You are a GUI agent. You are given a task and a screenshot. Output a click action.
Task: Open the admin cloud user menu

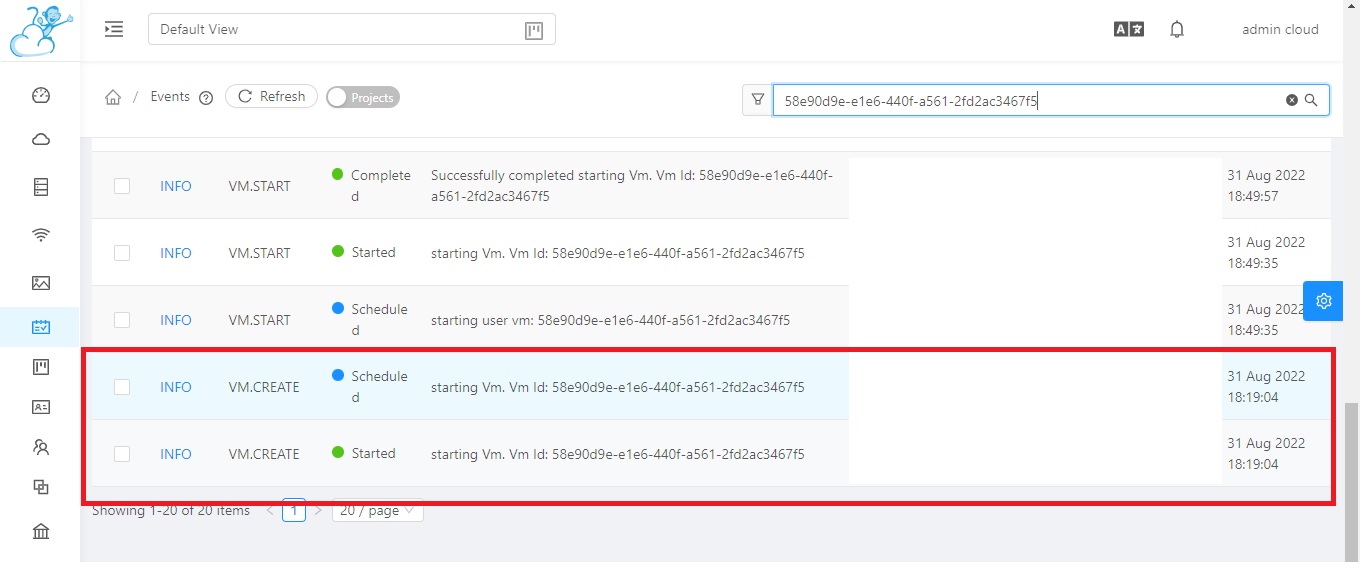coord(1280,29)
